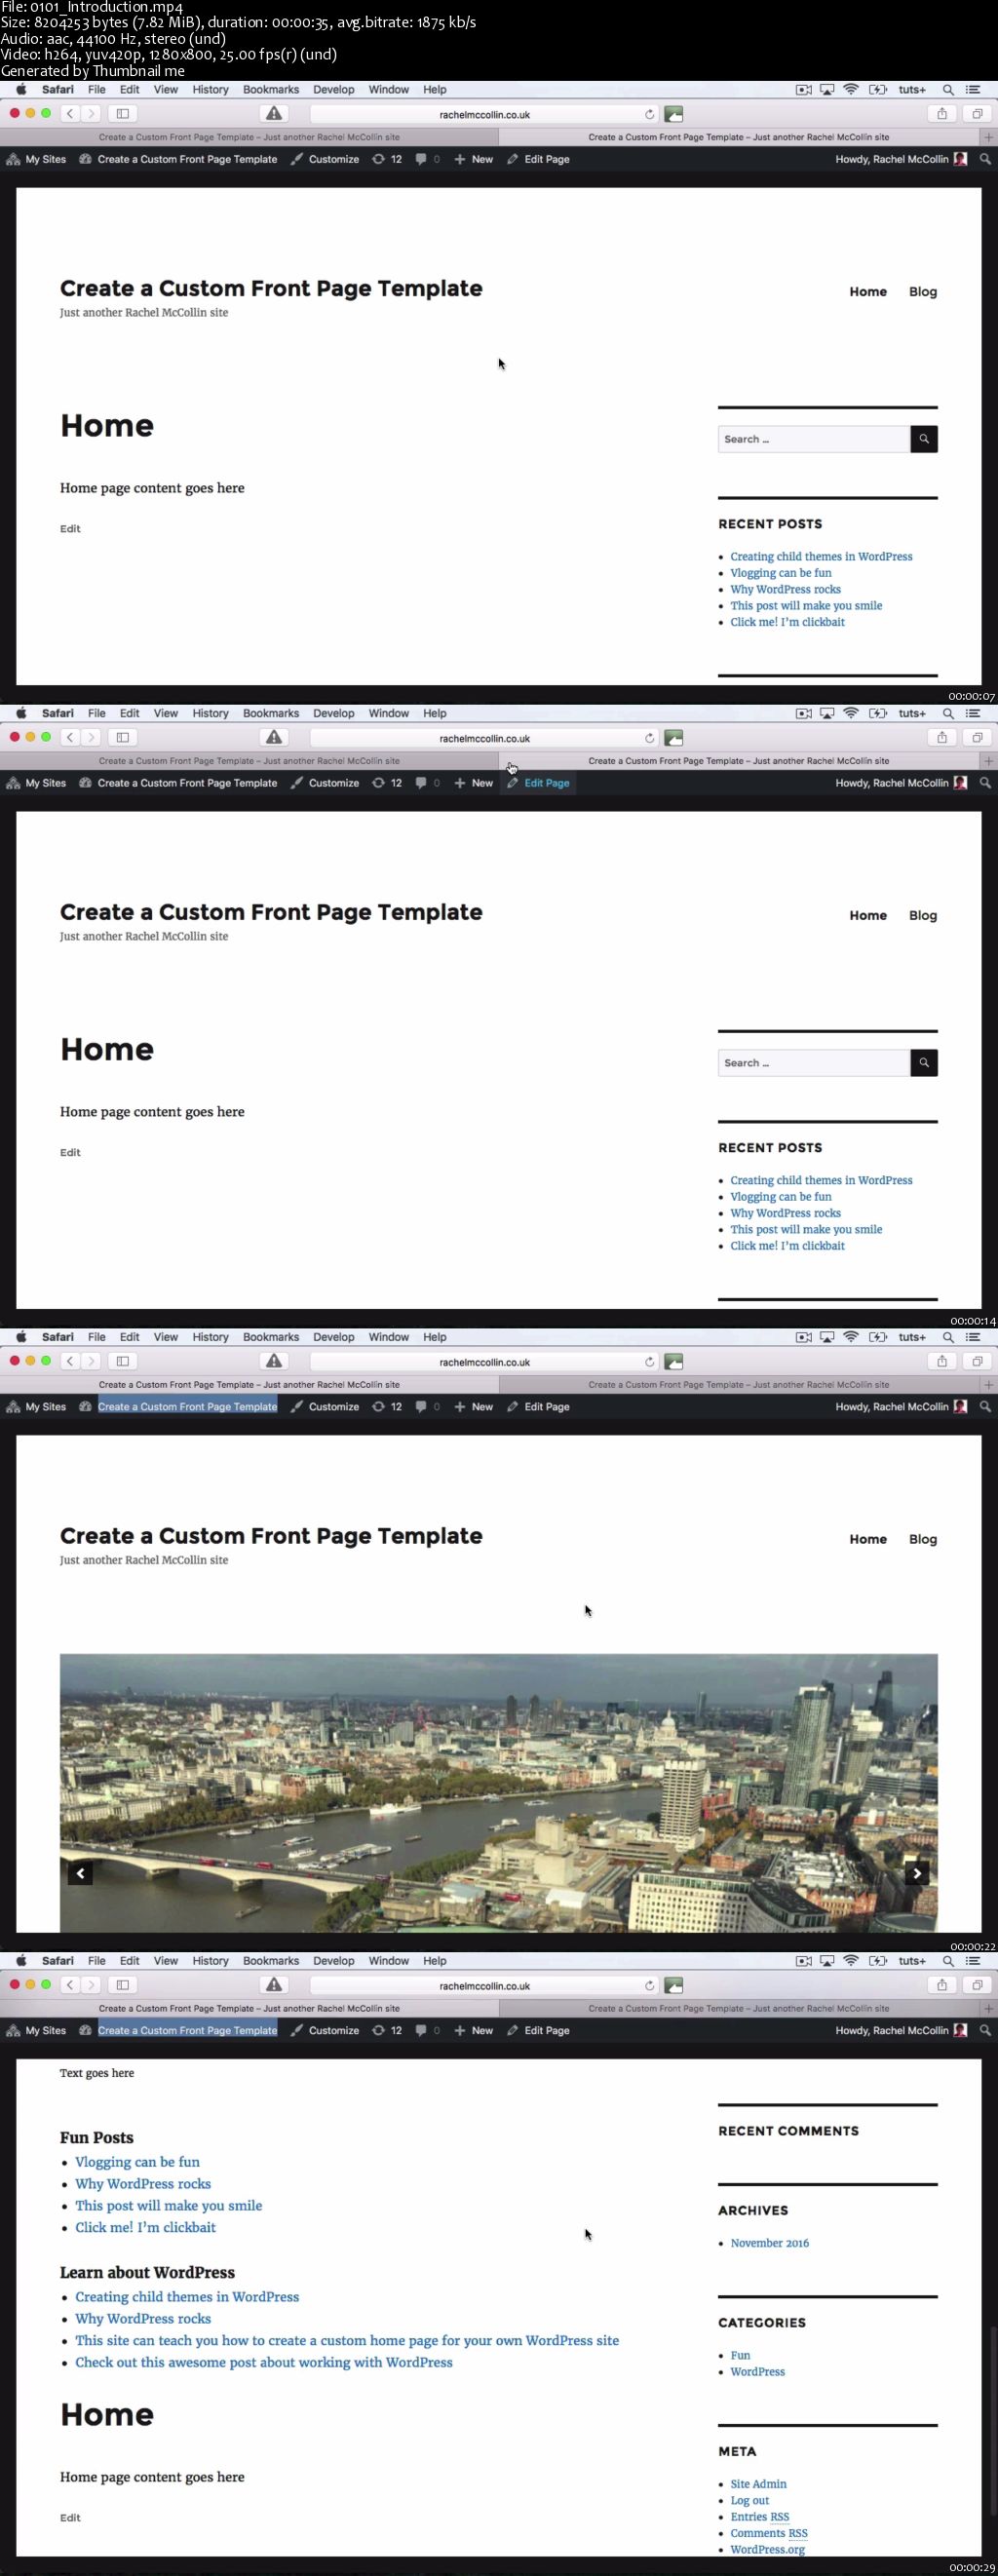The height and width of the screenshot is (2576, 998).
Task: Click the London skyline slider image
Action: pos(498,1792)
